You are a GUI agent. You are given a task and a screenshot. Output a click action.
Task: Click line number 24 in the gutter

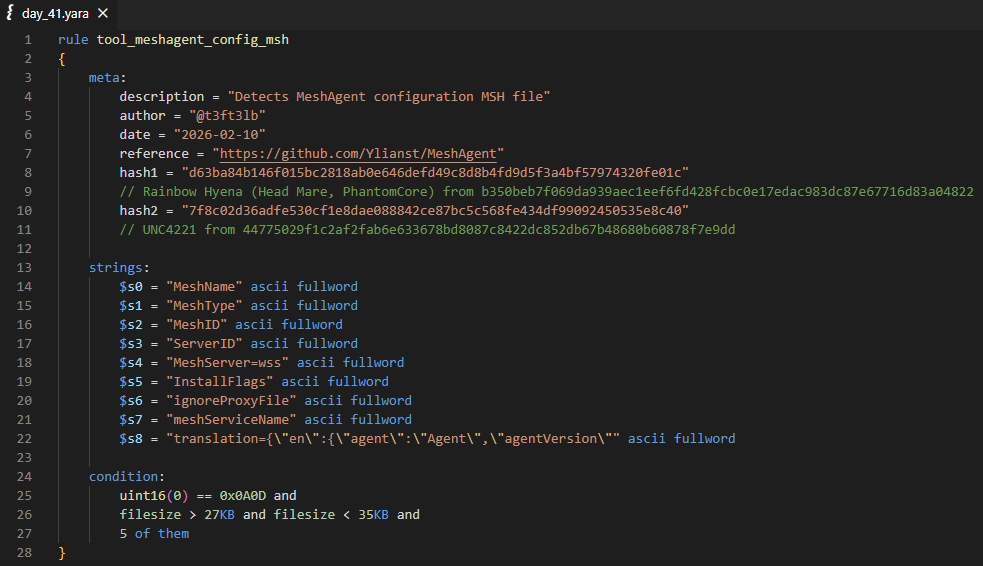tap(24, 476)
